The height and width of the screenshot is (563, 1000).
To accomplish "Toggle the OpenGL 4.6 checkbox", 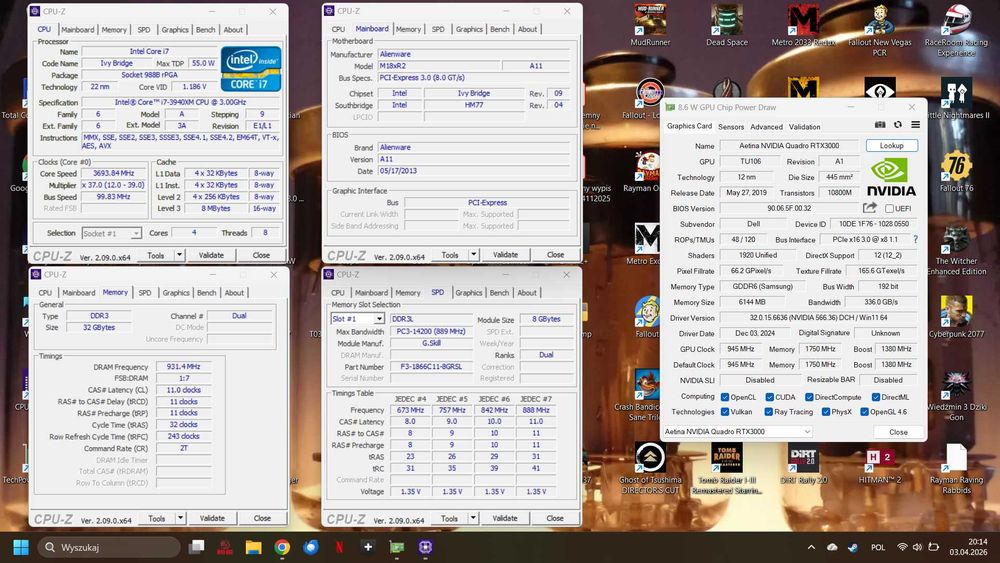I will [864, 412].
